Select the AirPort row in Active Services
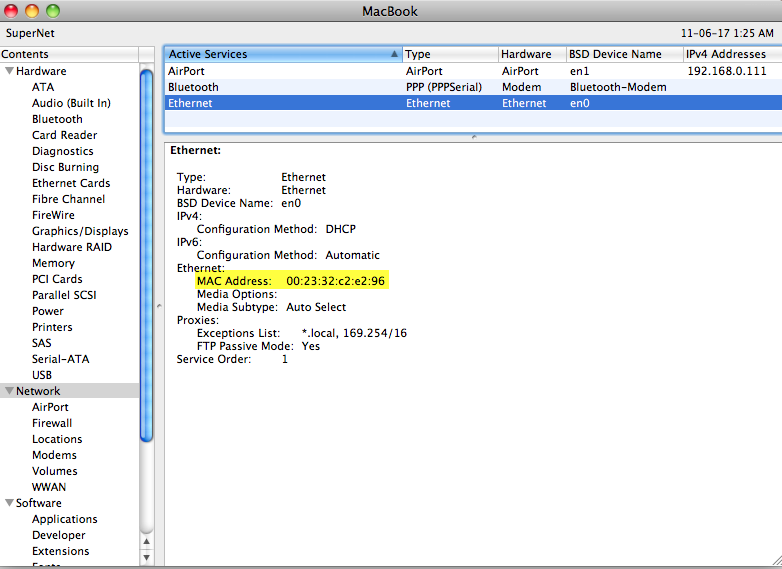 pyautogui.click(x=473, y=71)
